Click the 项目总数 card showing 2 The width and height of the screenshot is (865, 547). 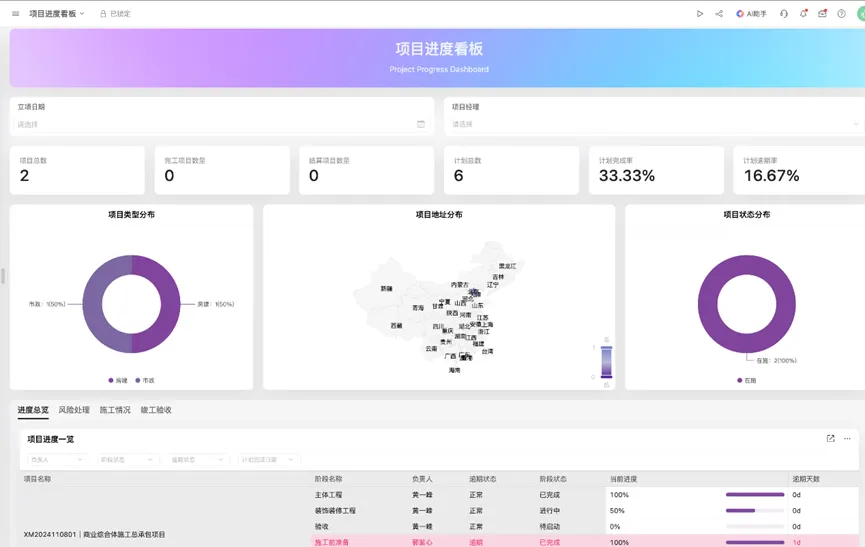pos(77,170)
